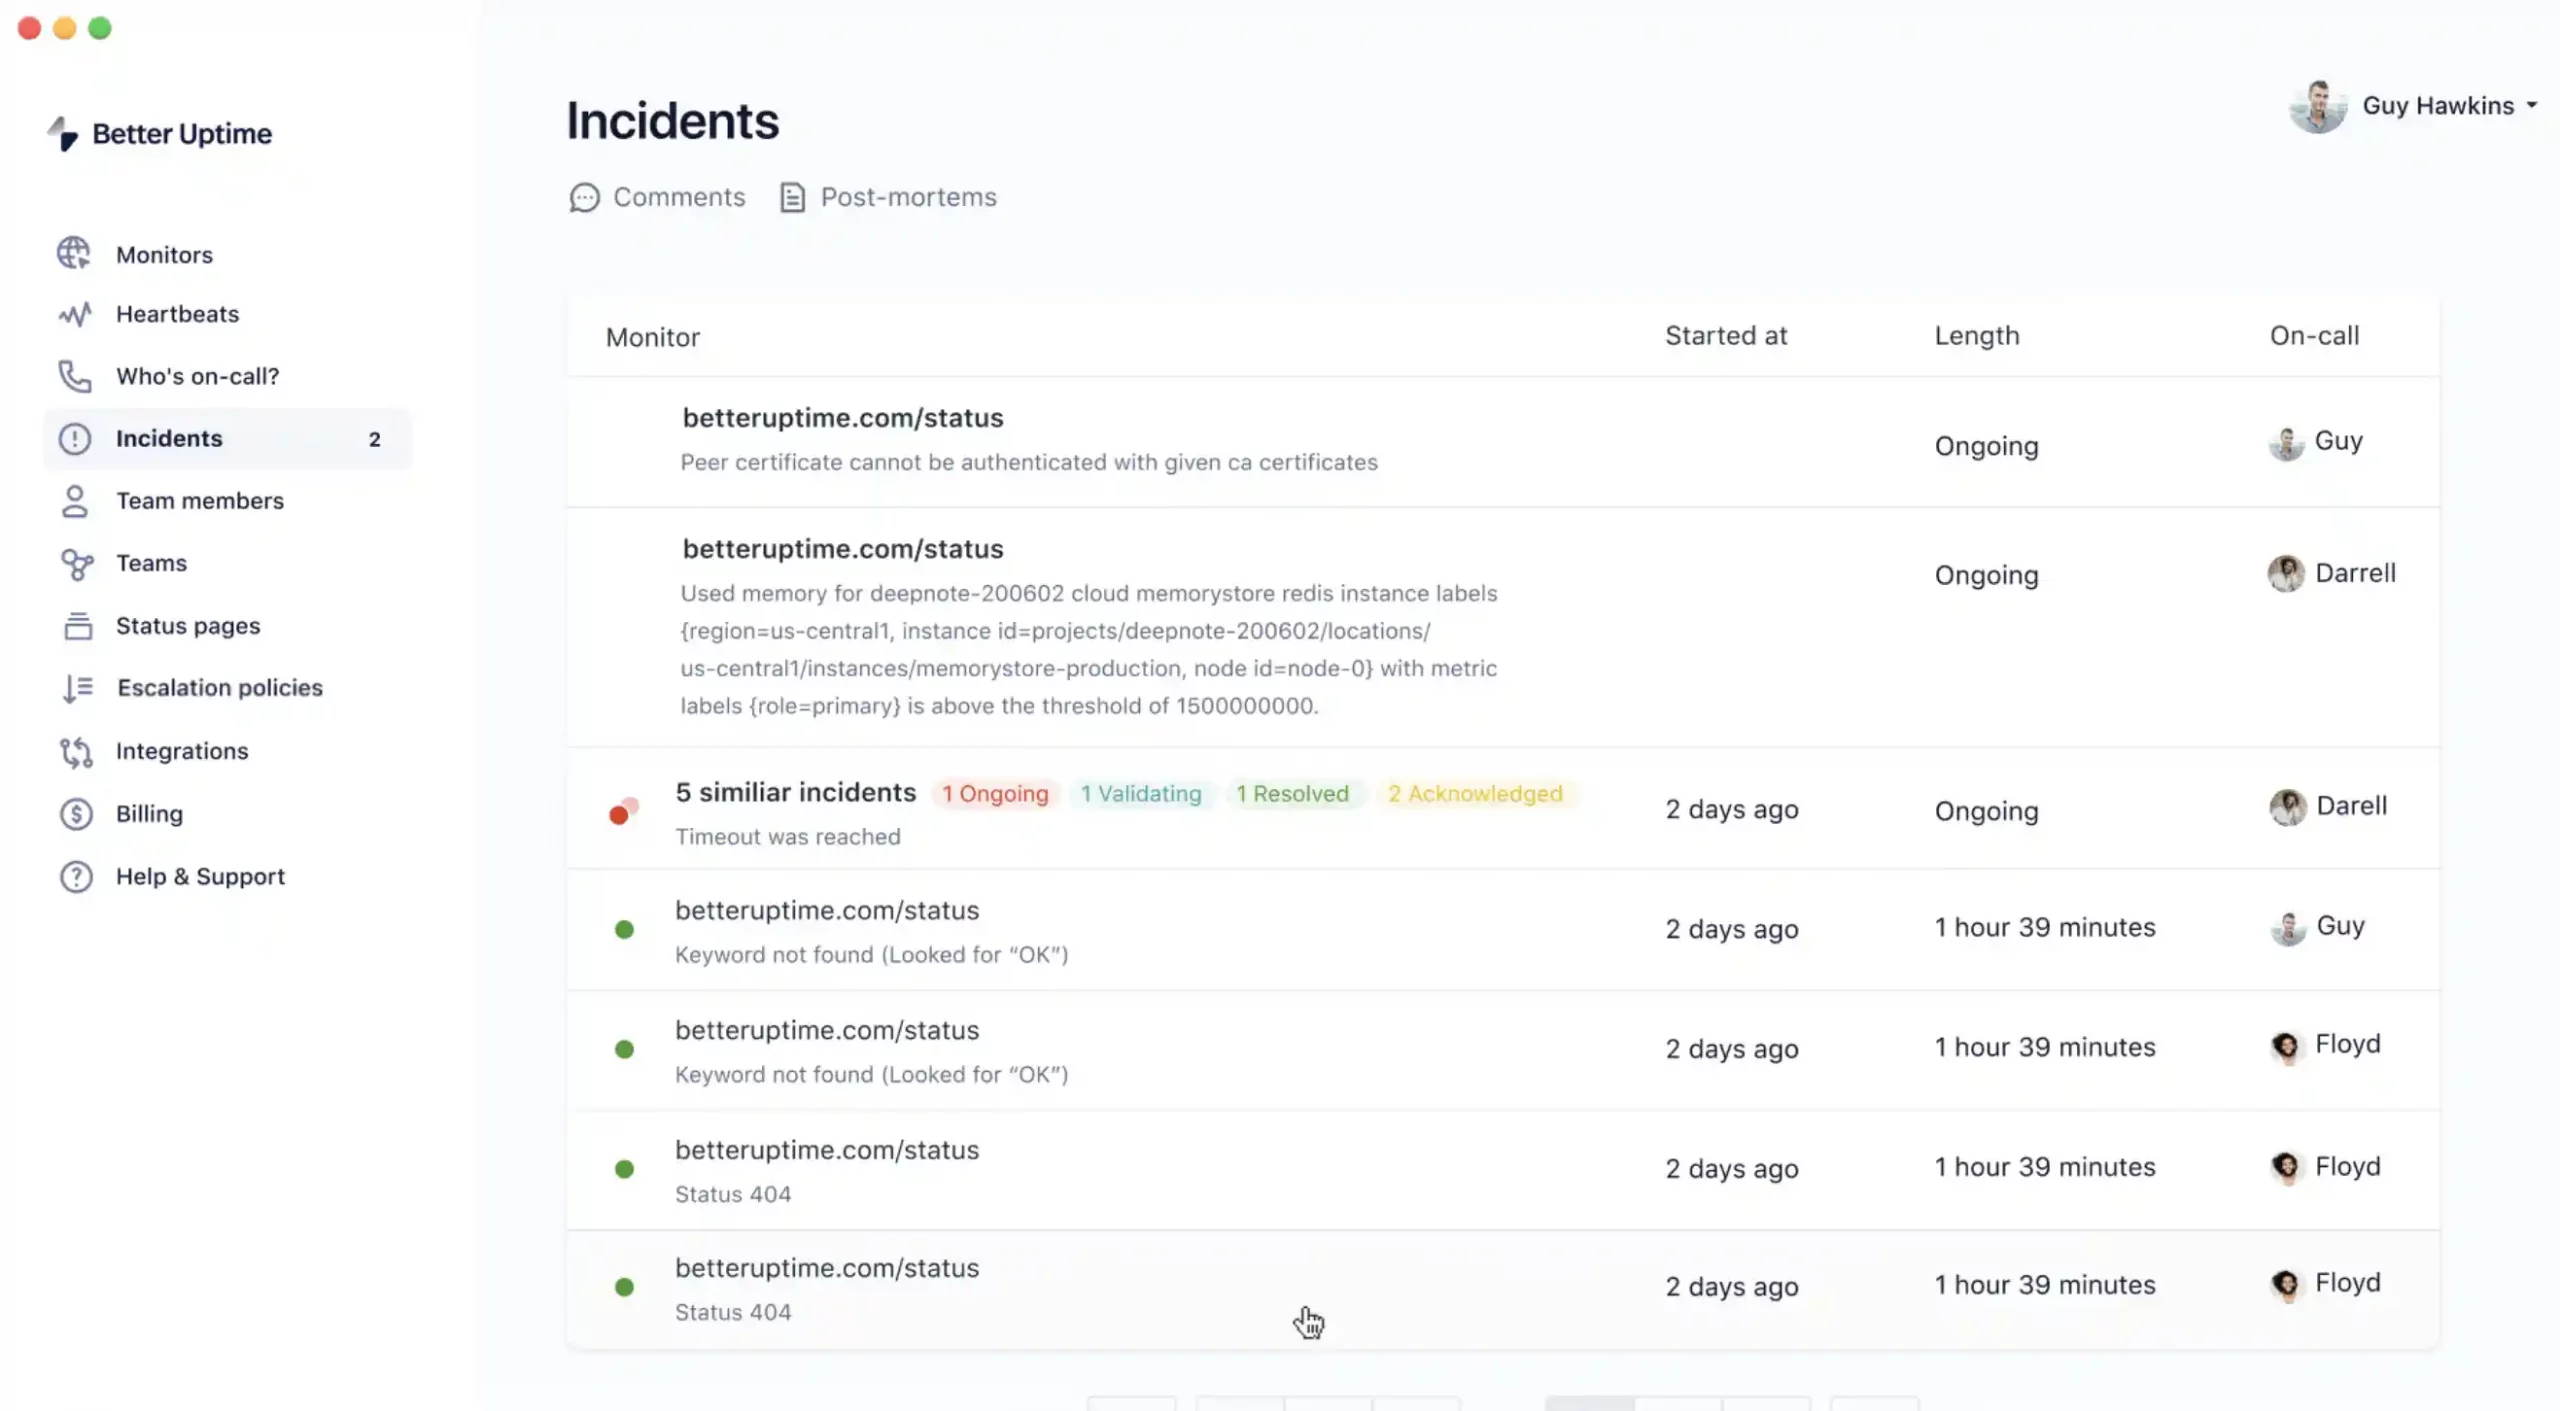The height and width of the screenshot is (1411, 2560).
Task: Click the Monitors globe icon
Action: (x=74, y=254)
